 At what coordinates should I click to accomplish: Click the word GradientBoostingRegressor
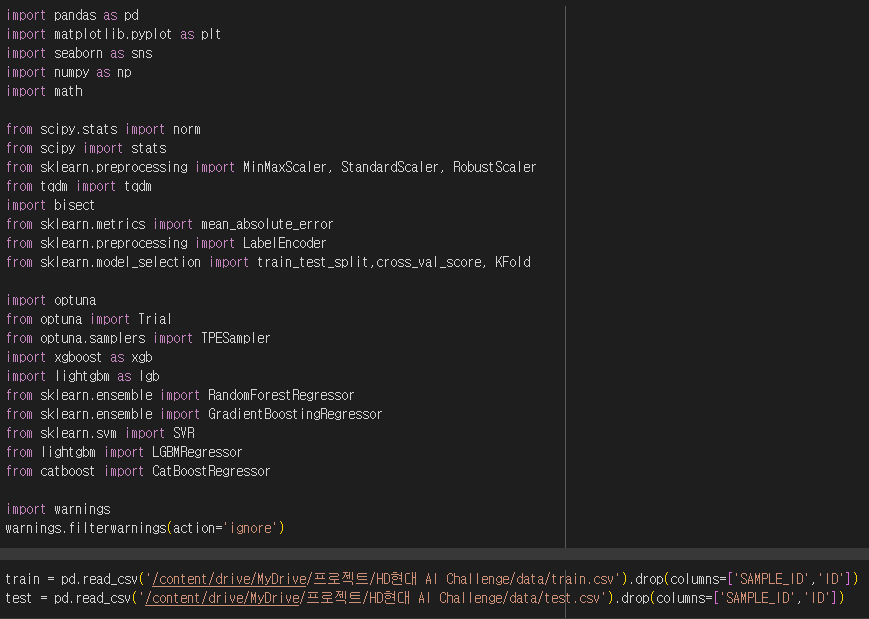point(295,414)
